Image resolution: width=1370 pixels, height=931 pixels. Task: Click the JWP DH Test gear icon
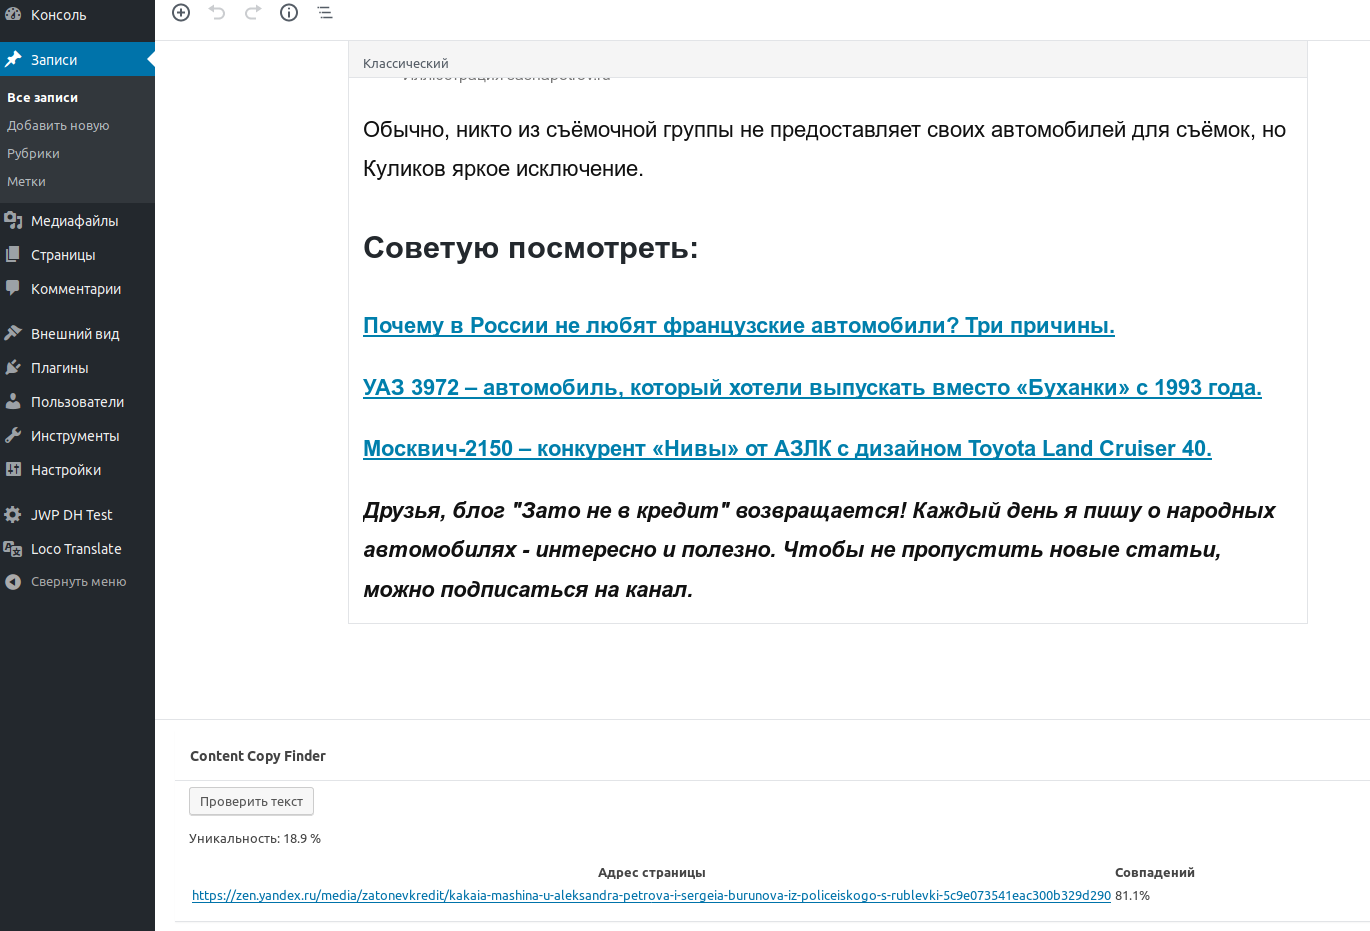pos(13,515)
